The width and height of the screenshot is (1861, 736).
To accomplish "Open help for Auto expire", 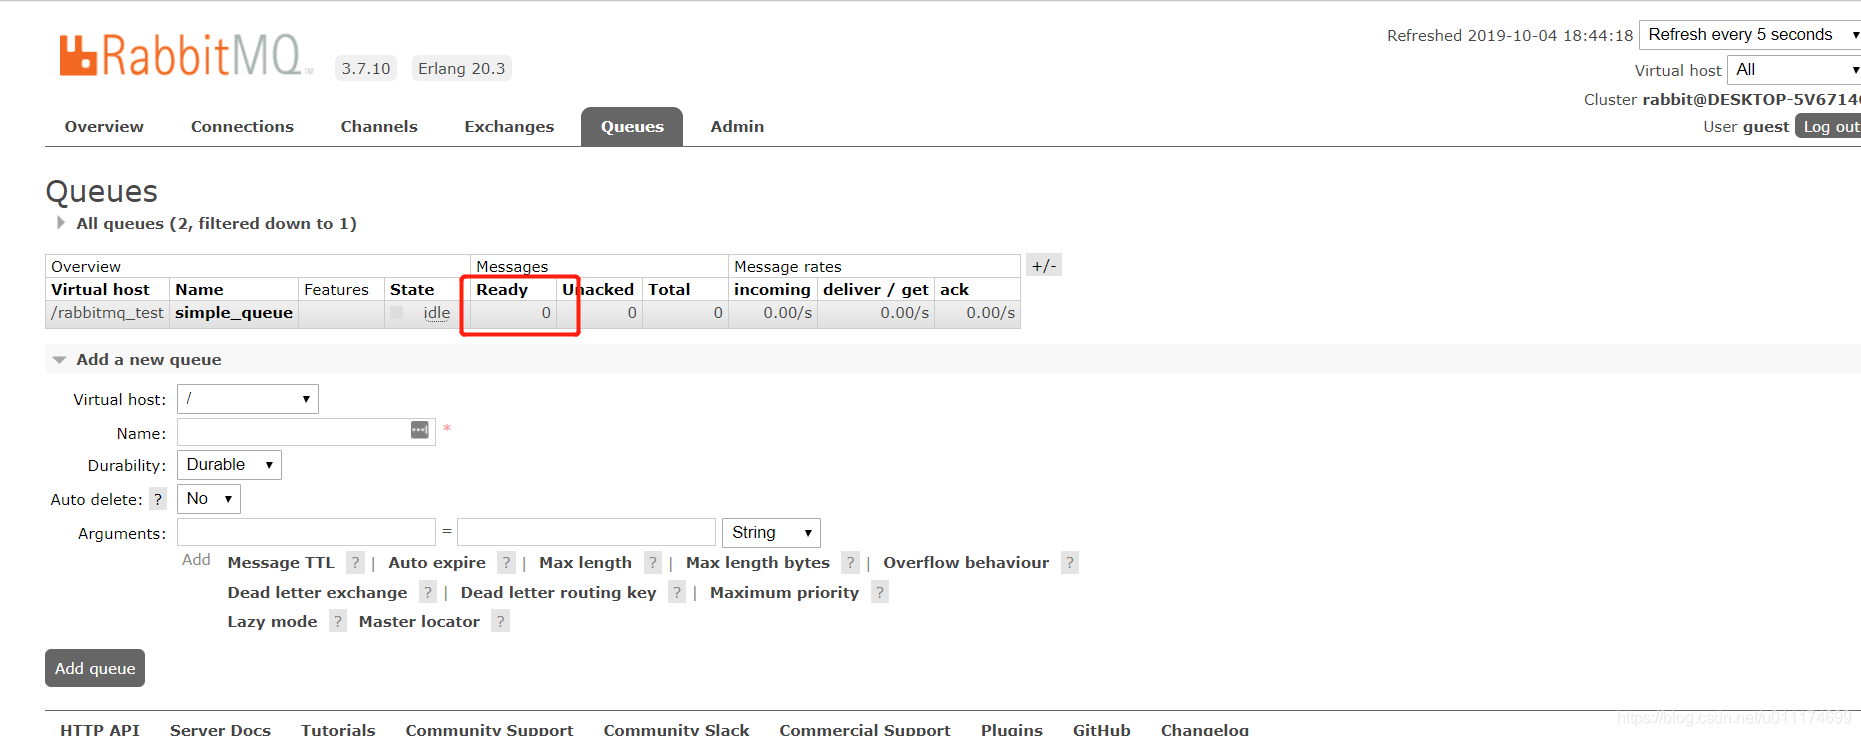I will pos(507,563).
